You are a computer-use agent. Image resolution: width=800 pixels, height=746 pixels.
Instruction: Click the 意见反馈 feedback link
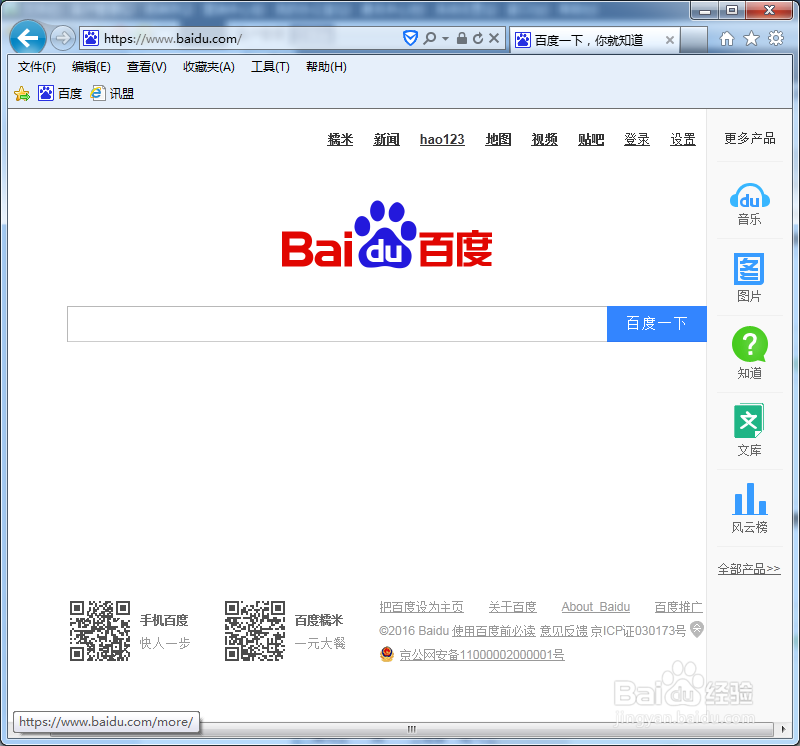(x=564, y=631)
